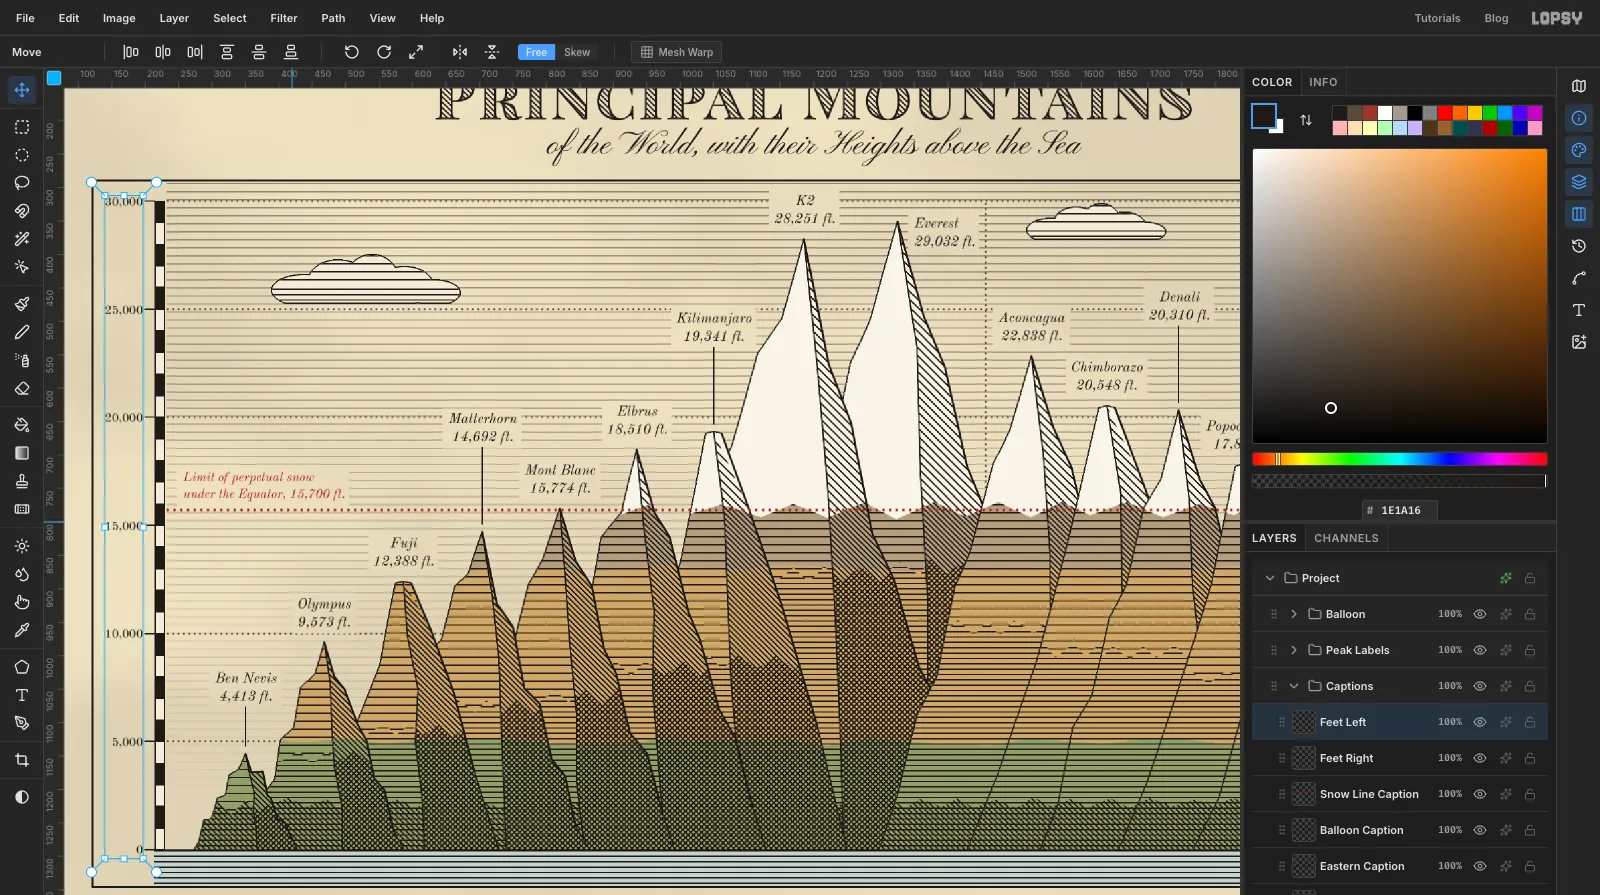Viewport: 1600px width, 895px height.
Task: Select the crop tool
Action: pyautogui.click(x=22, y=760)
